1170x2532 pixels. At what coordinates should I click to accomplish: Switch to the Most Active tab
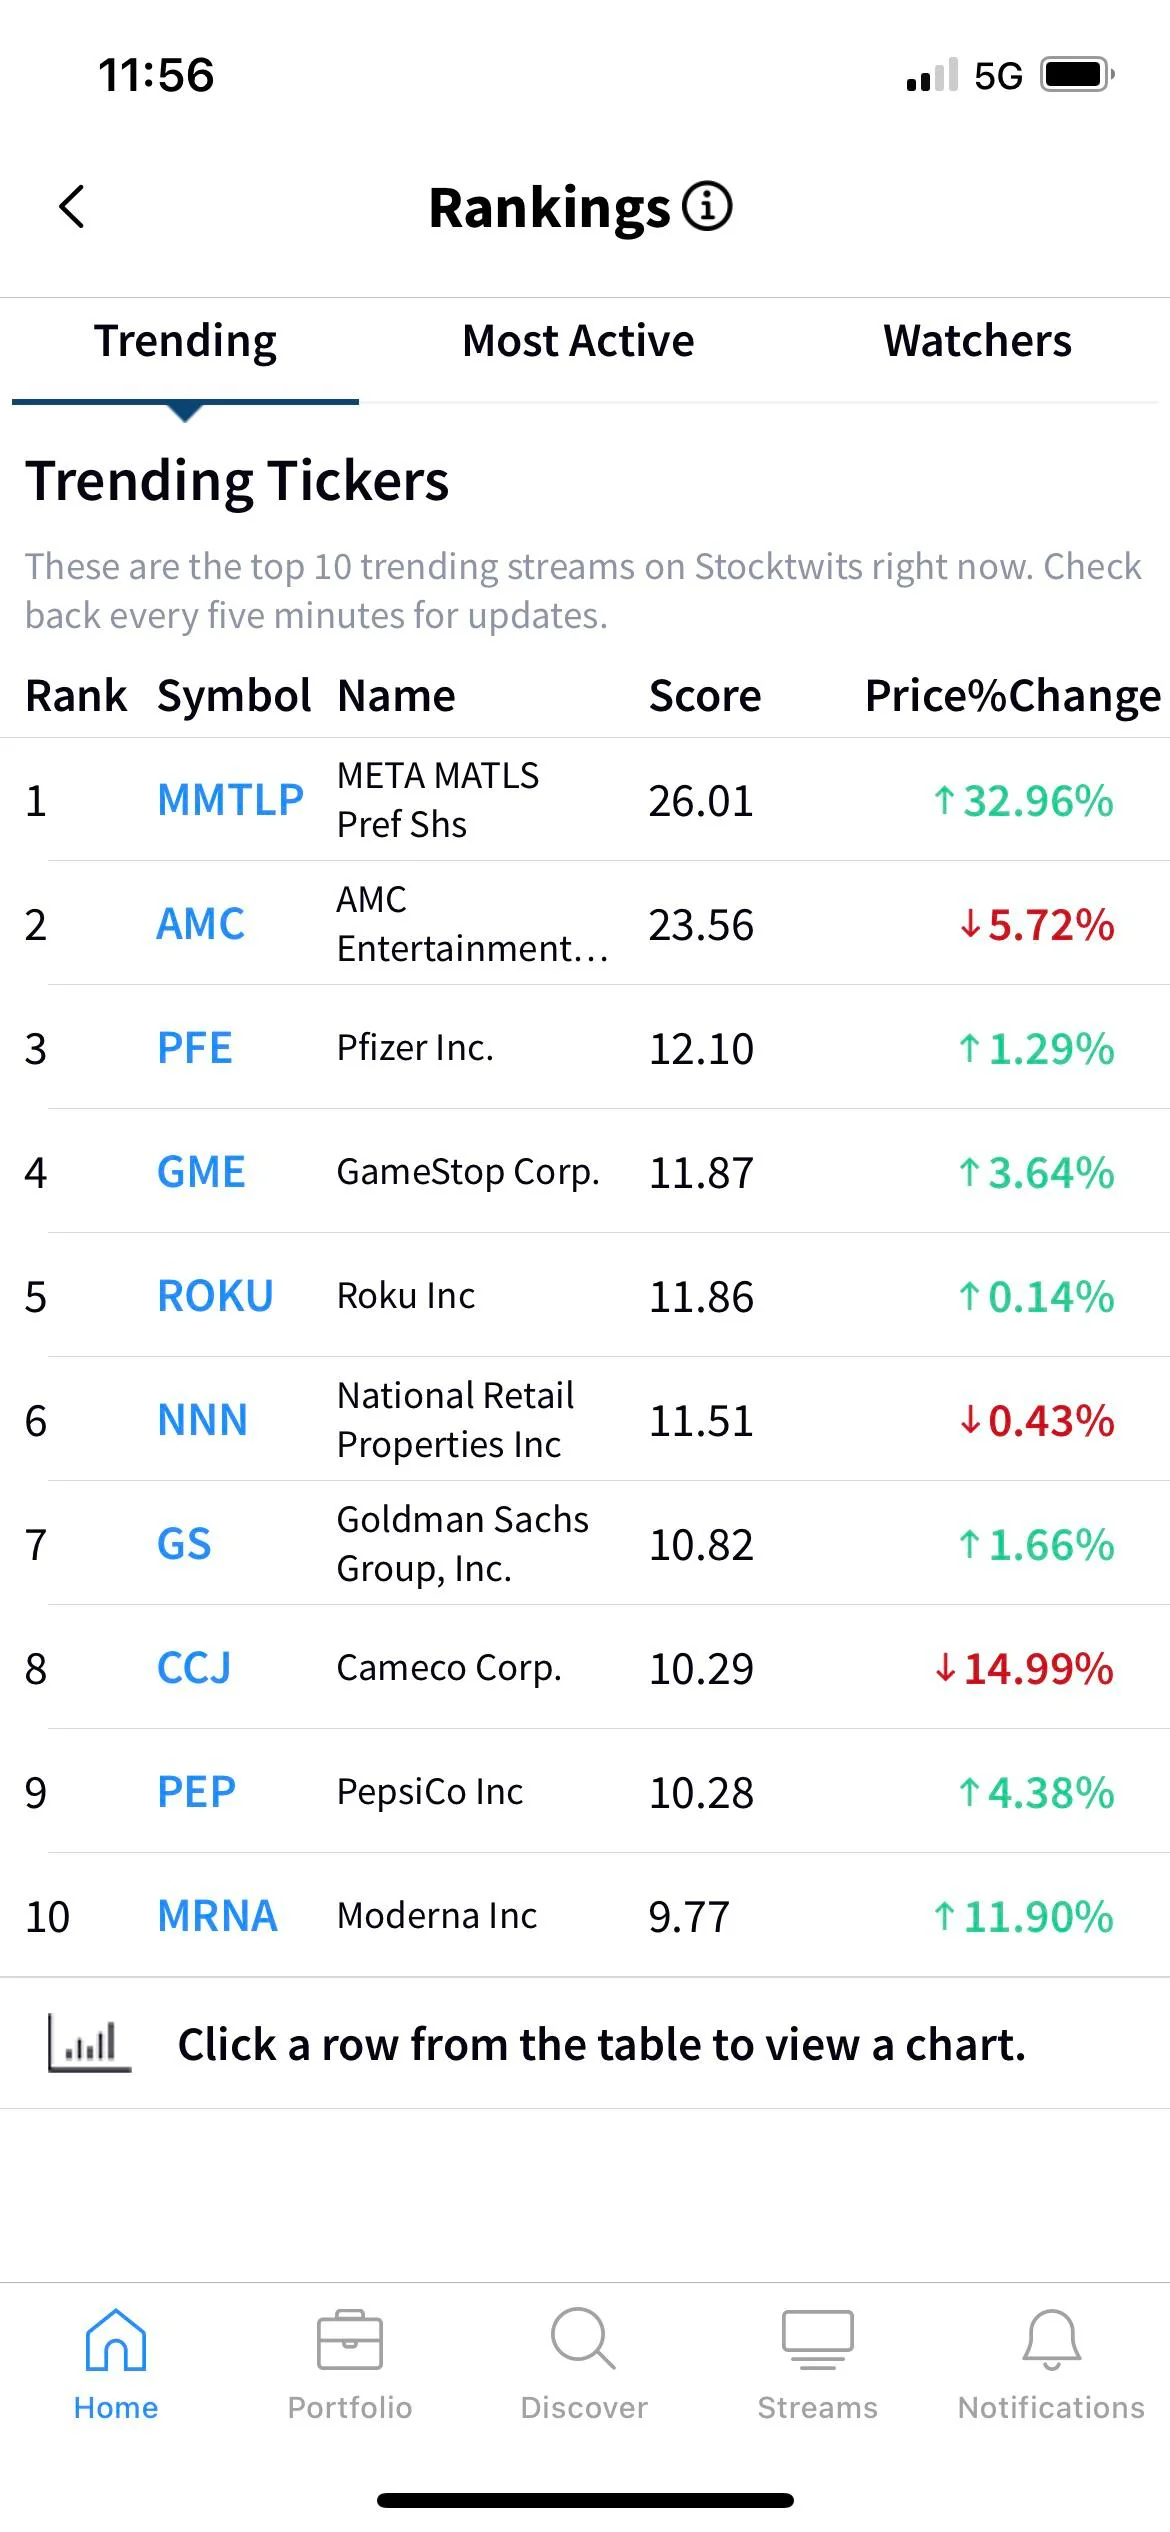point(577,341)
